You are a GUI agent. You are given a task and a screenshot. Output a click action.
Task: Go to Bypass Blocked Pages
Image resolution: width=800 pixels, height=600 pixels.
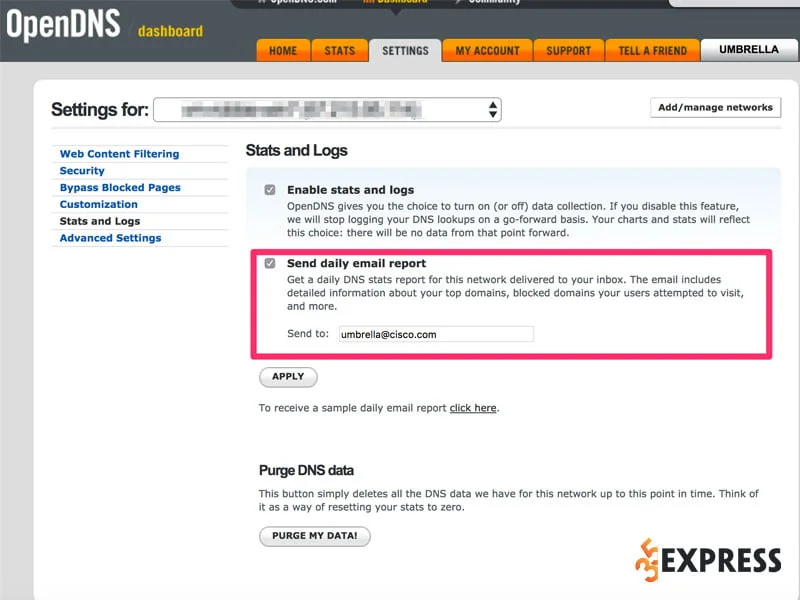[120, 187]
